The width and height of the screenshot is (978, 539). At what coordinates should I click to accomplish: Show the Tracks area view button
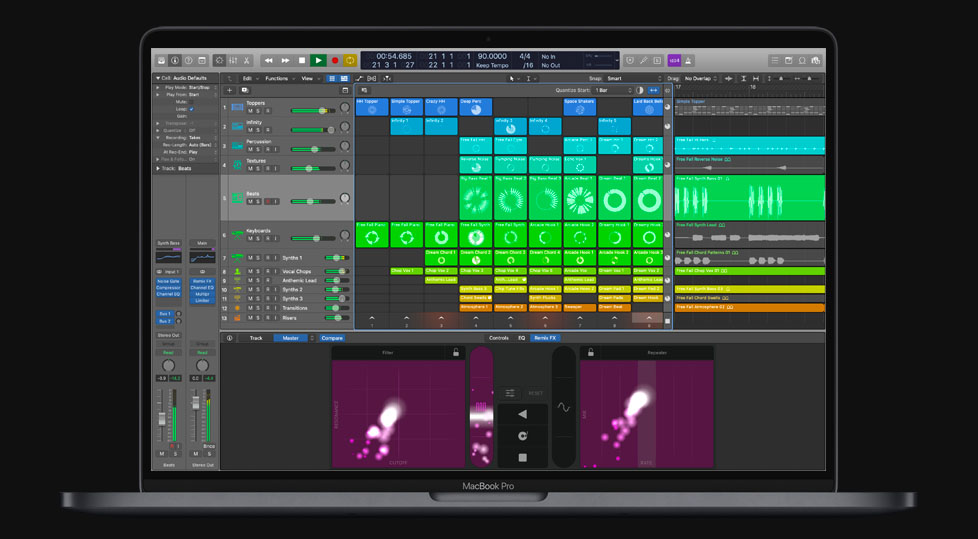pos(344,79)
